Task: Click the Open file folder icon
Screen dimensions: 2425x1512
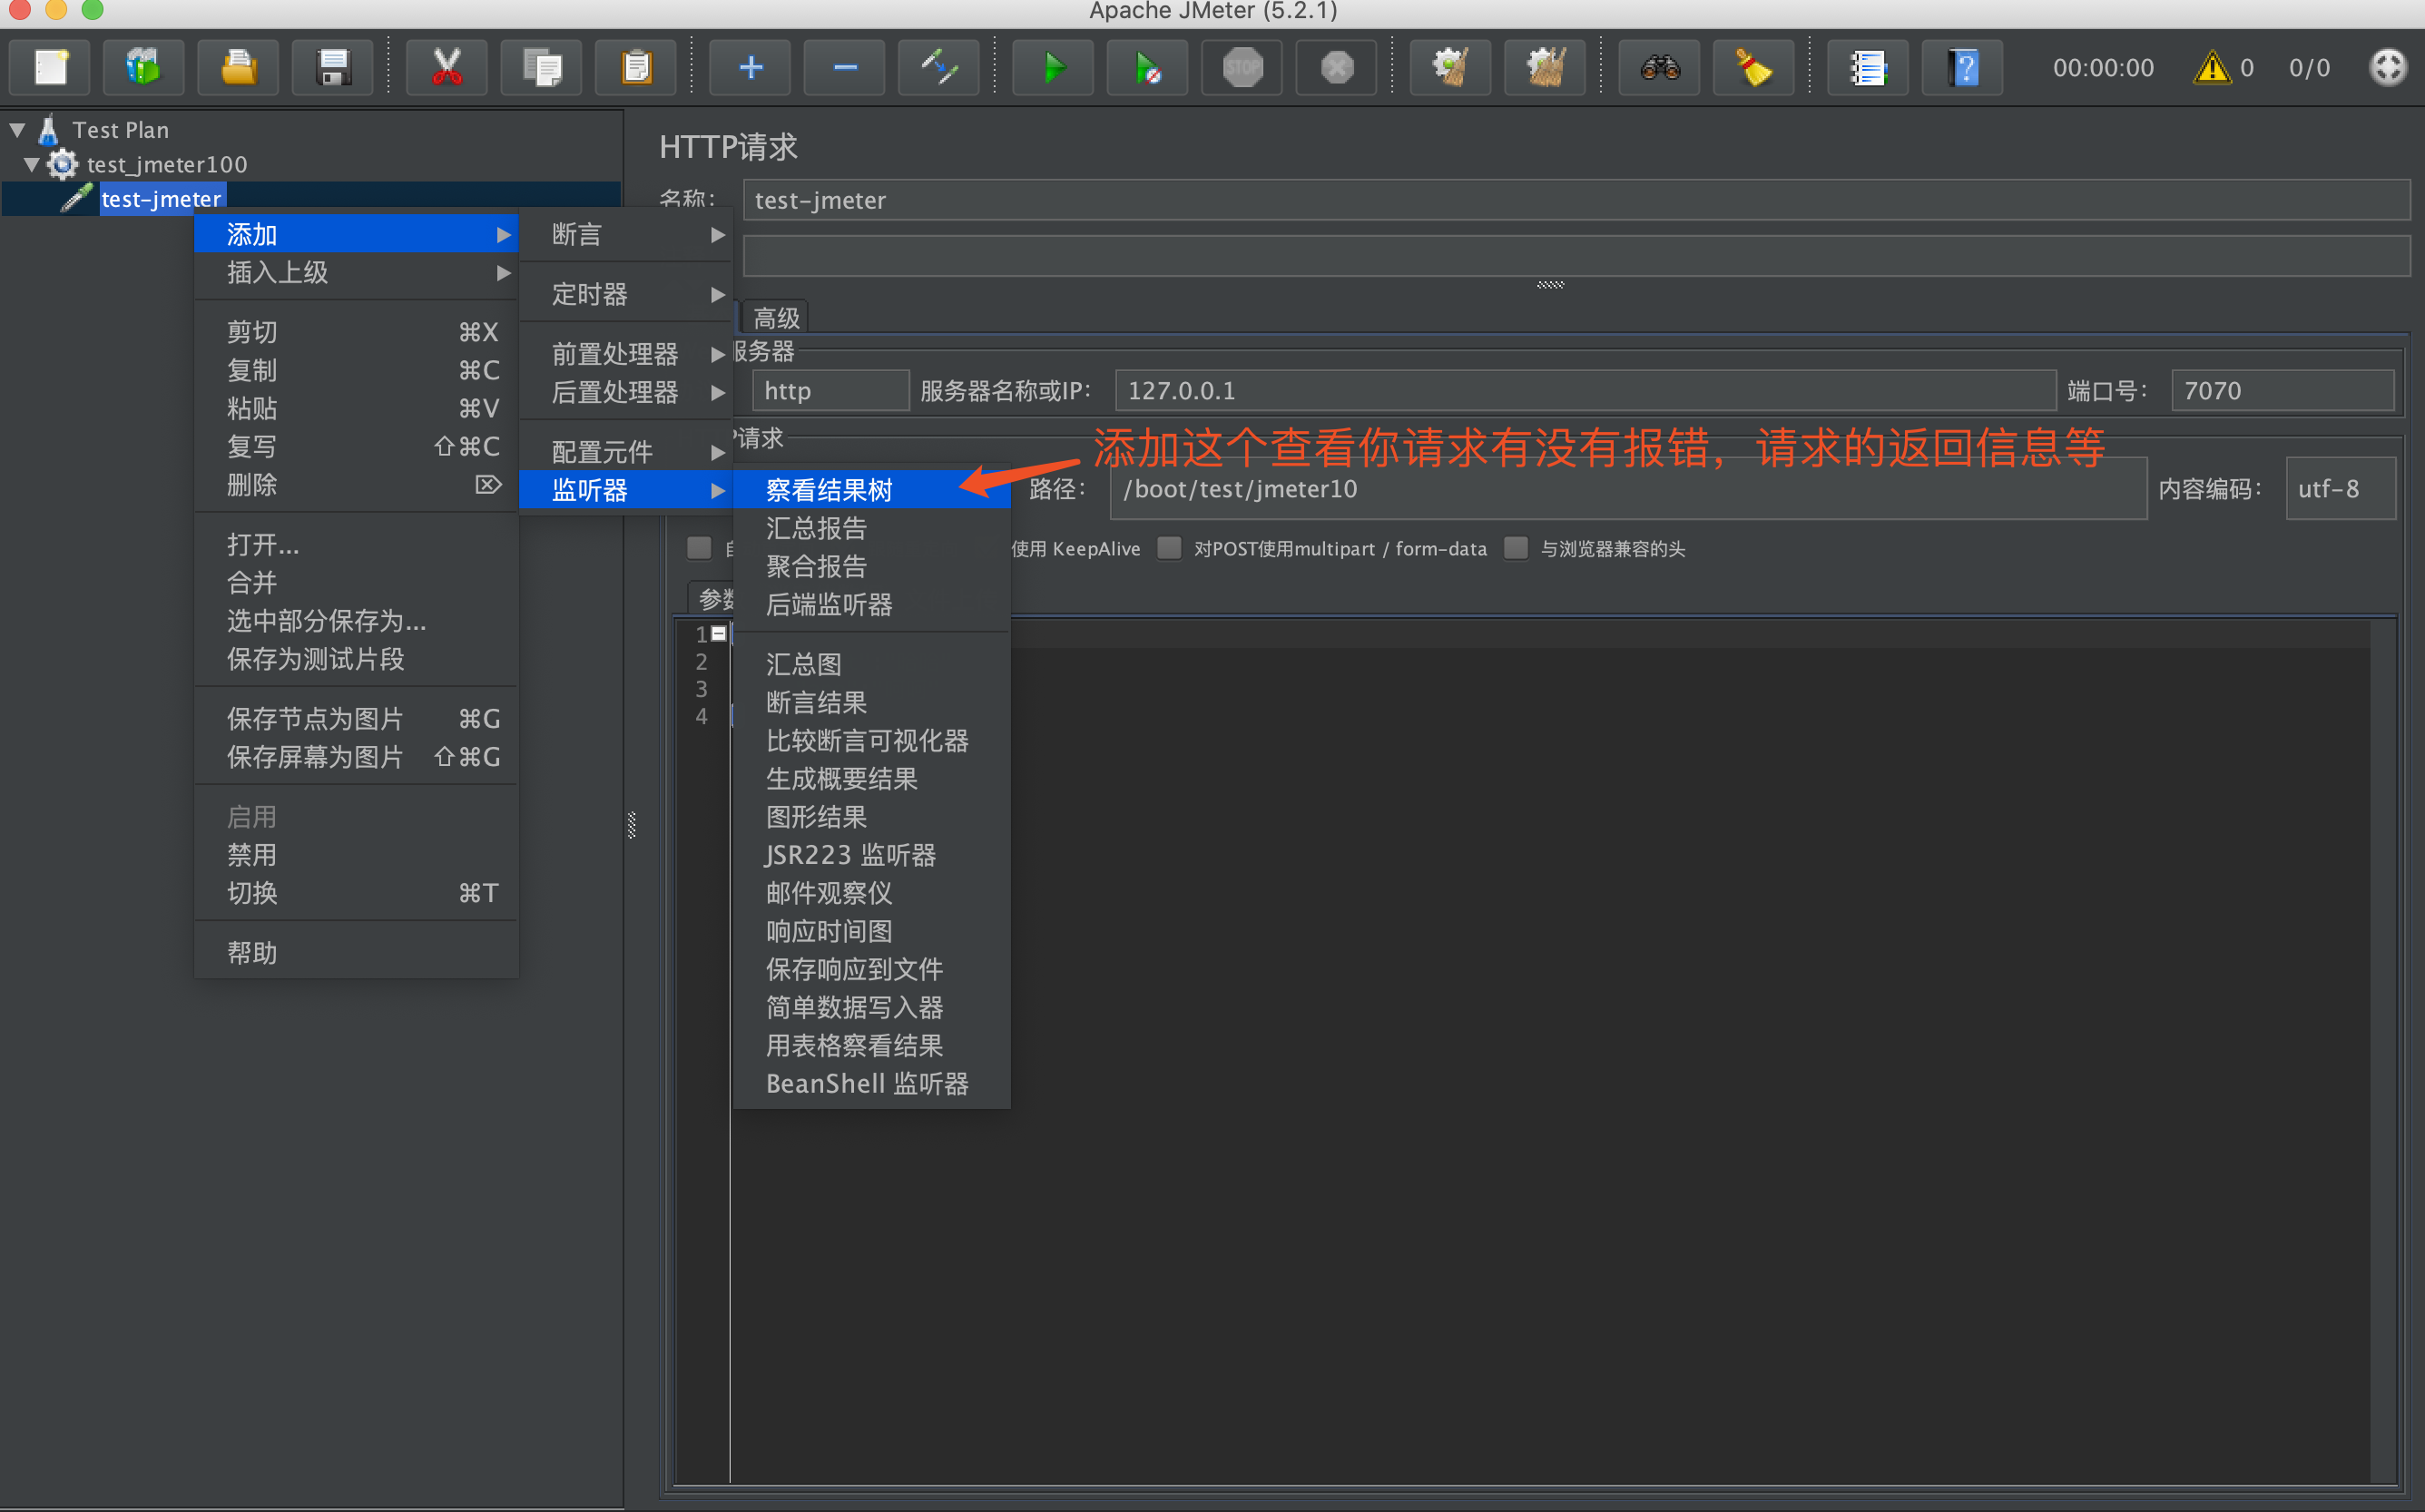Action: coord(238,68)
